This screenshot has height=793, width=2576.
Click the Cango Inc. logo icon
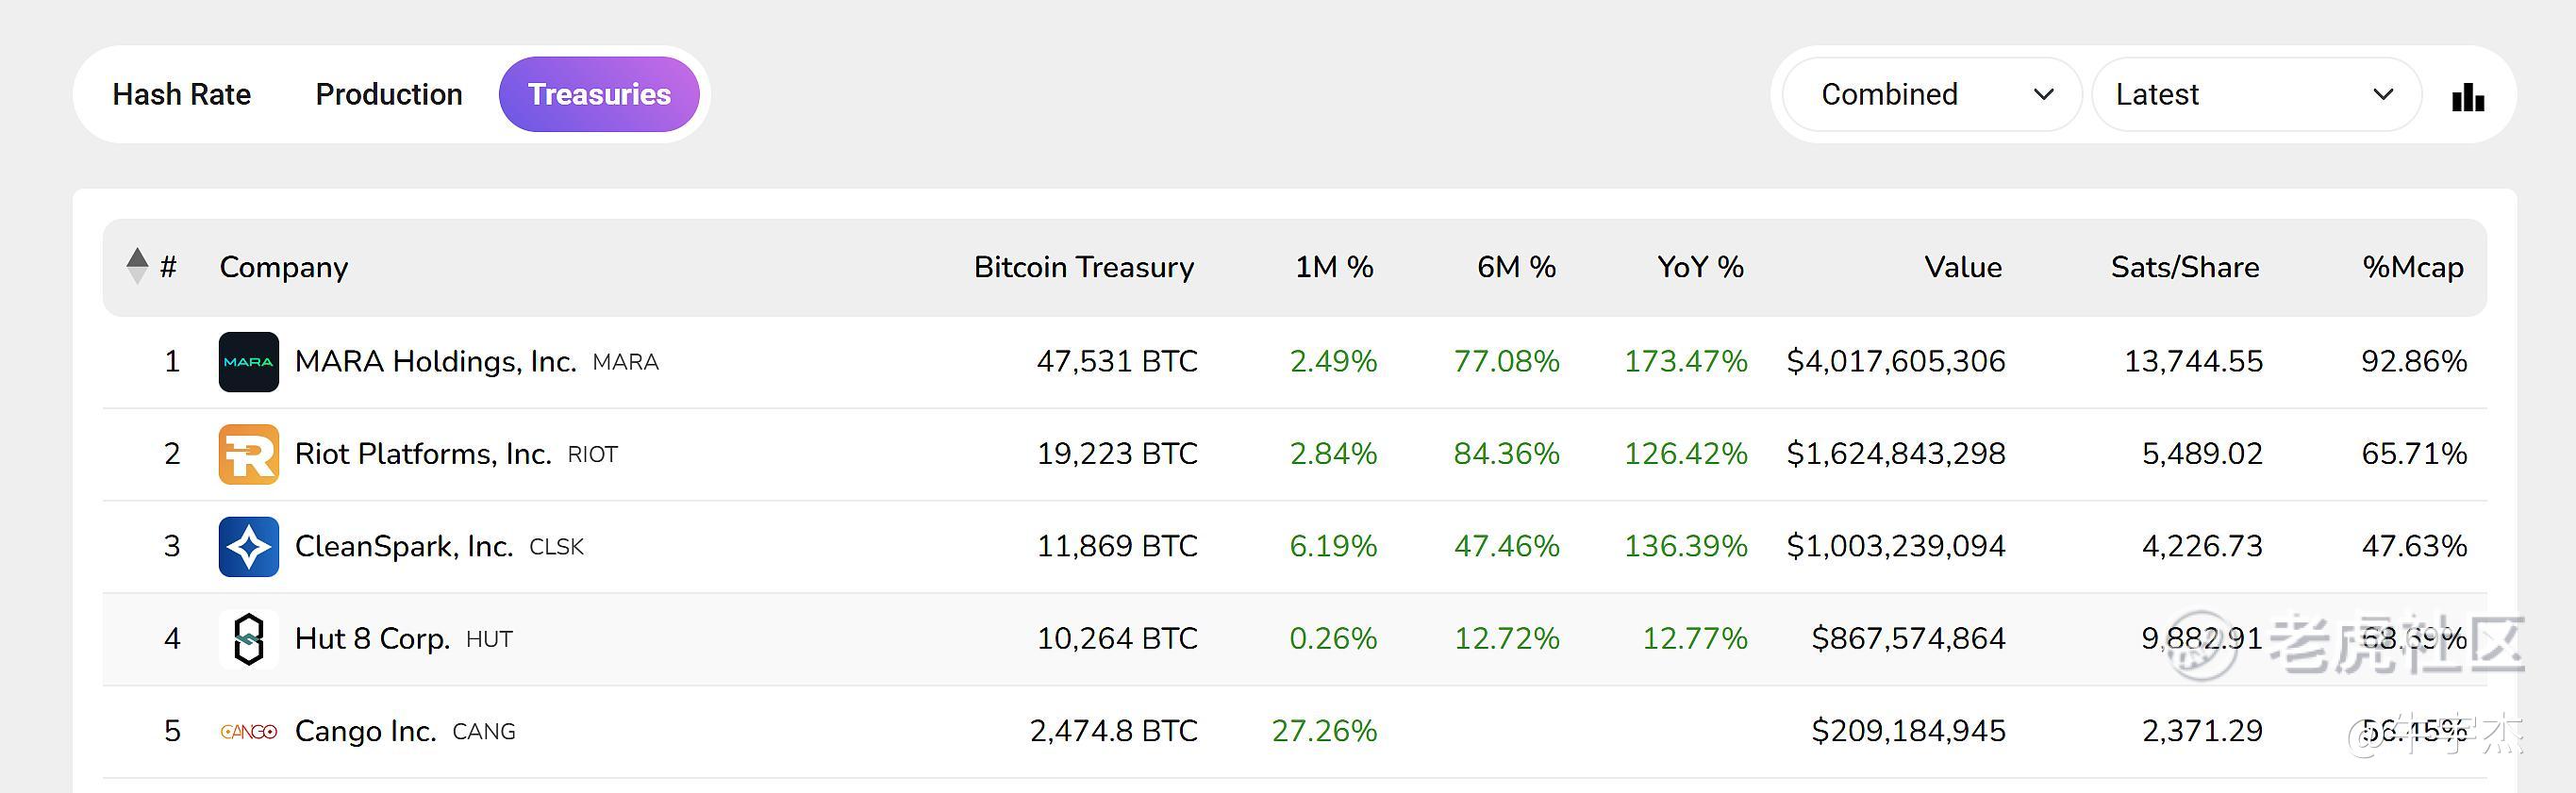point(248,731)
